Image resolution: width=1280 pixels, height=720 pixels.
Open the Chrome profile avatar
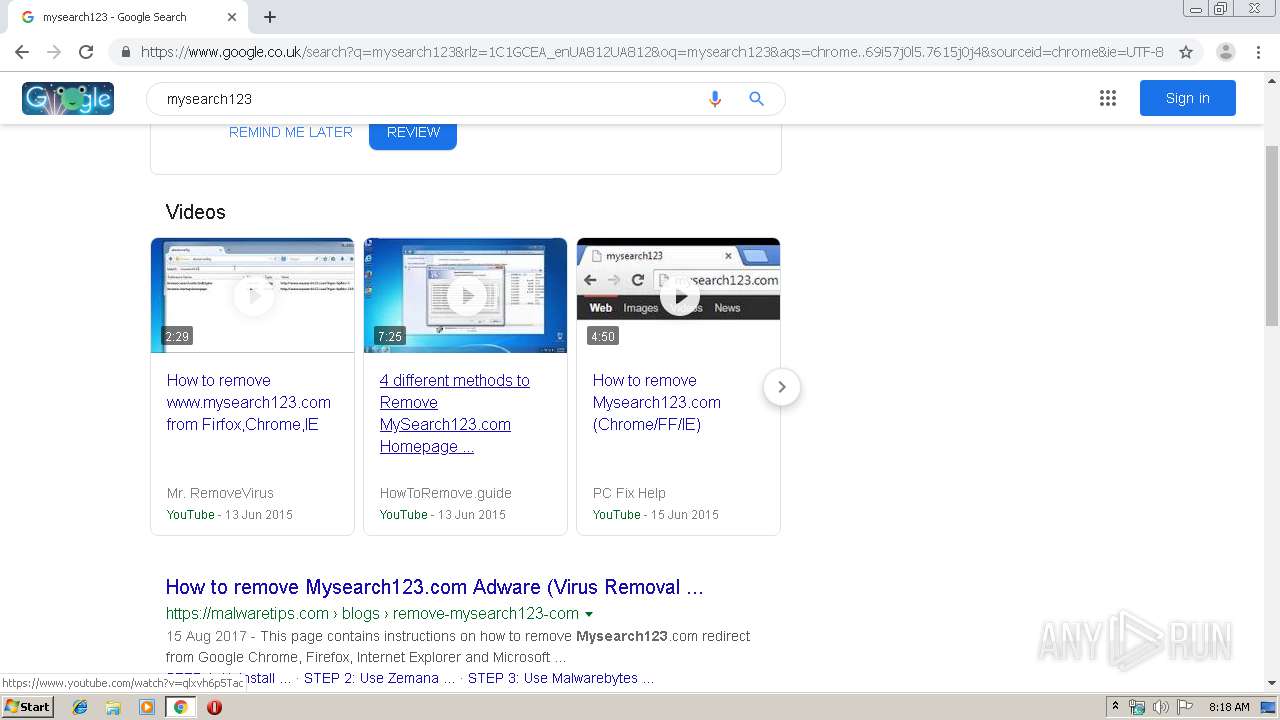click(x=1226, y=52)
